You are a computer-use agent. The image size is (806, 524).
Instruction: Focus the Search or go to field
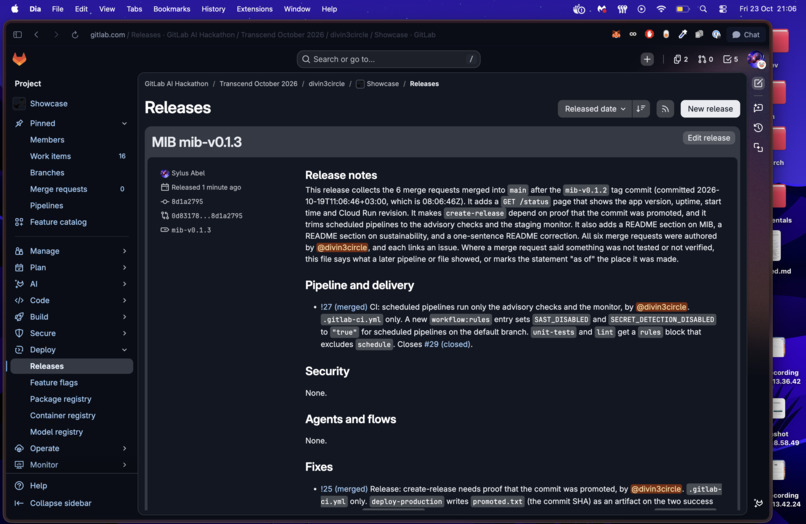(x=388, y=59)
